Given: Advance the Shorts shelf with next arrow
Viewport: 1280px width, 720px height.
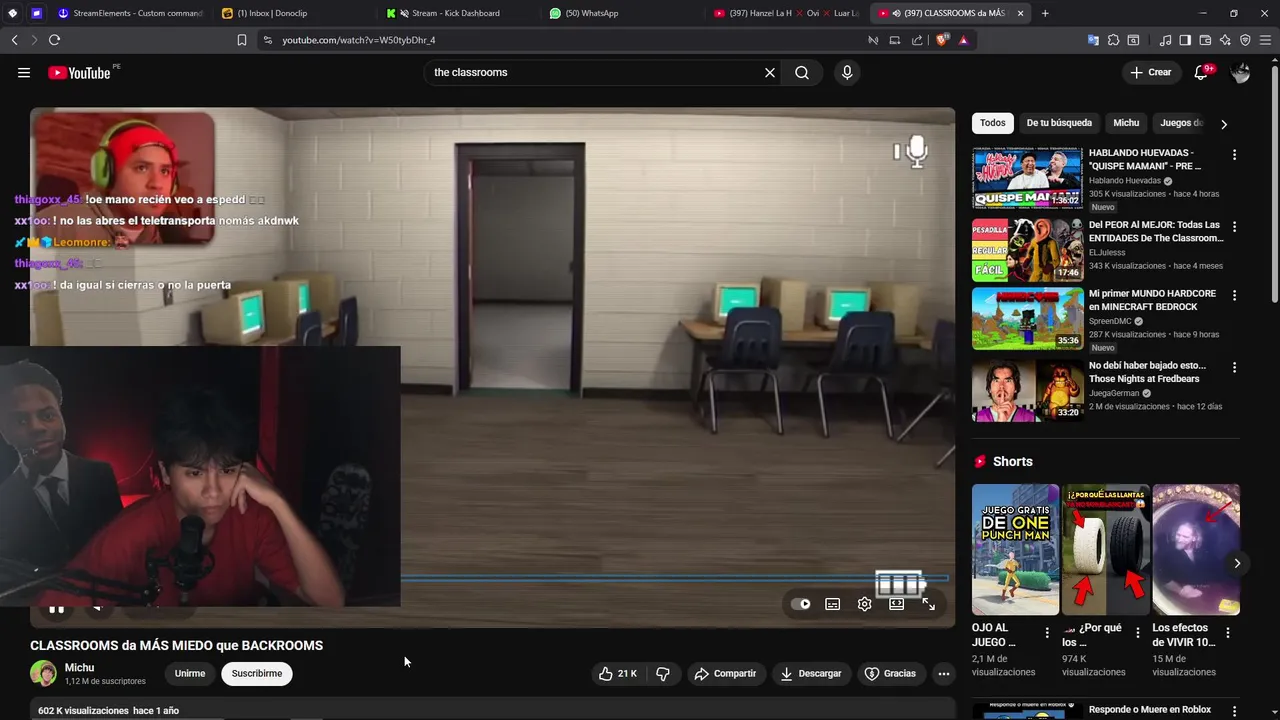Looking at the screenshot, I should point(1237,563).
